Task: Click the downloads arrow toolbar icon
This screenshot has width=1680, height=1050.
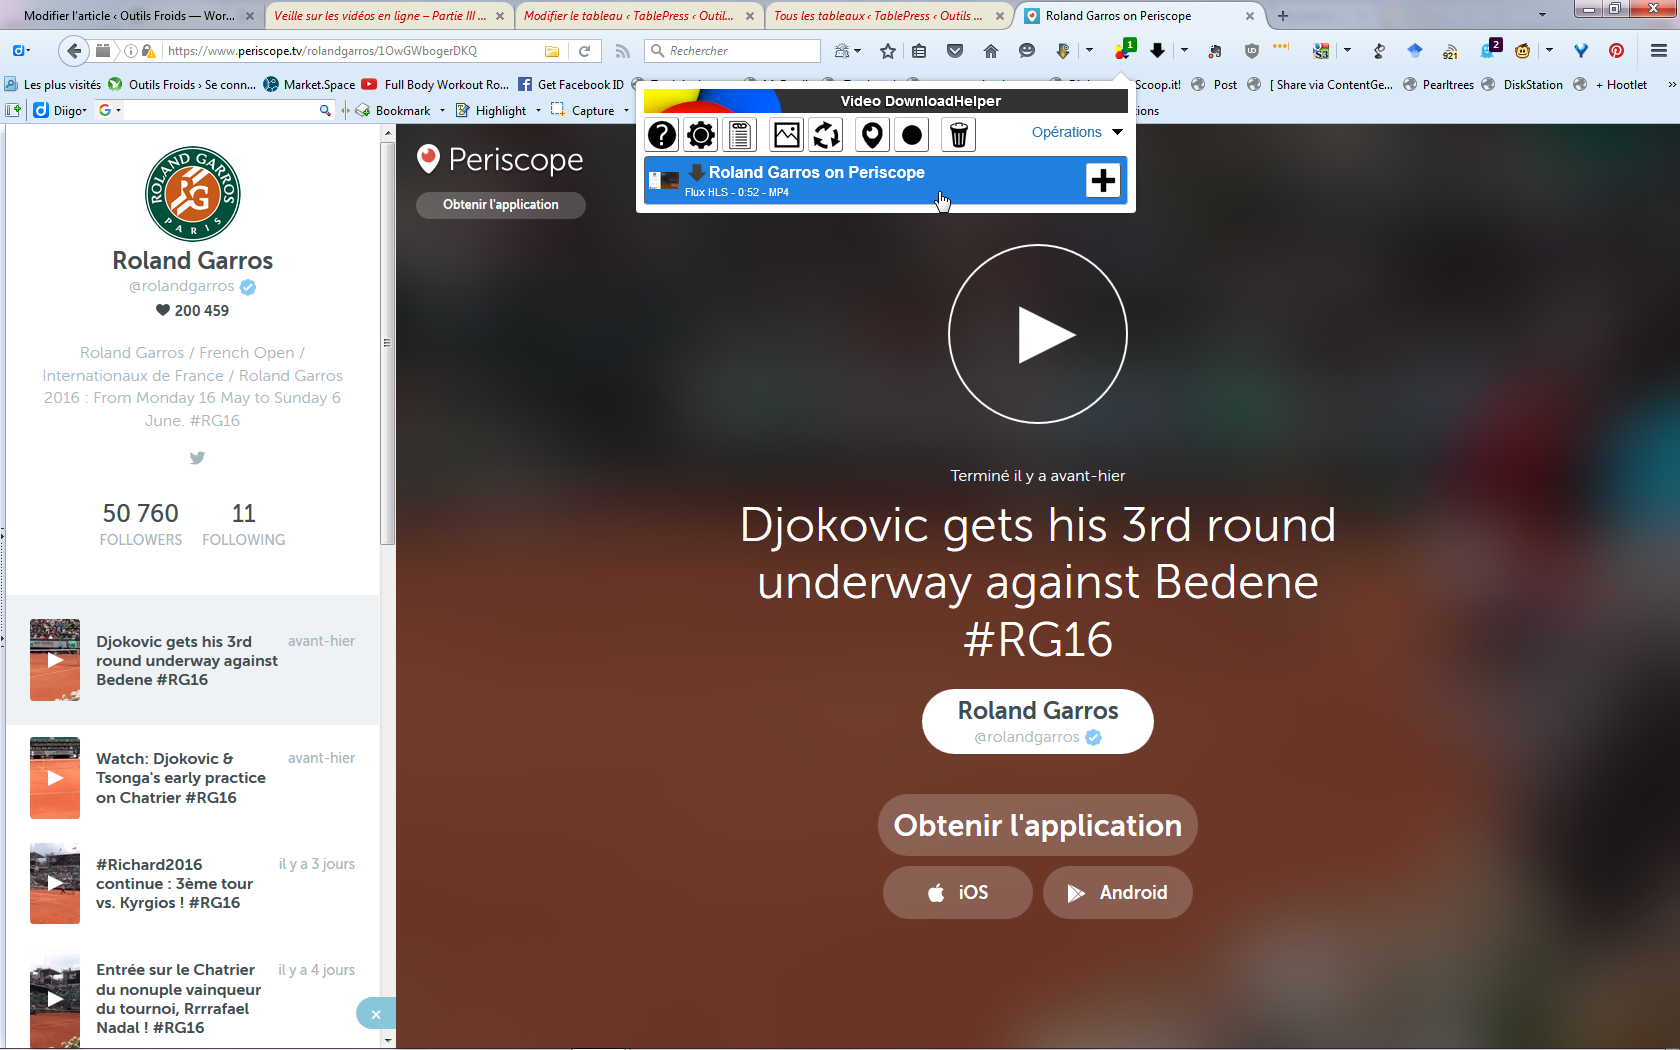Action: [1157, 51]
